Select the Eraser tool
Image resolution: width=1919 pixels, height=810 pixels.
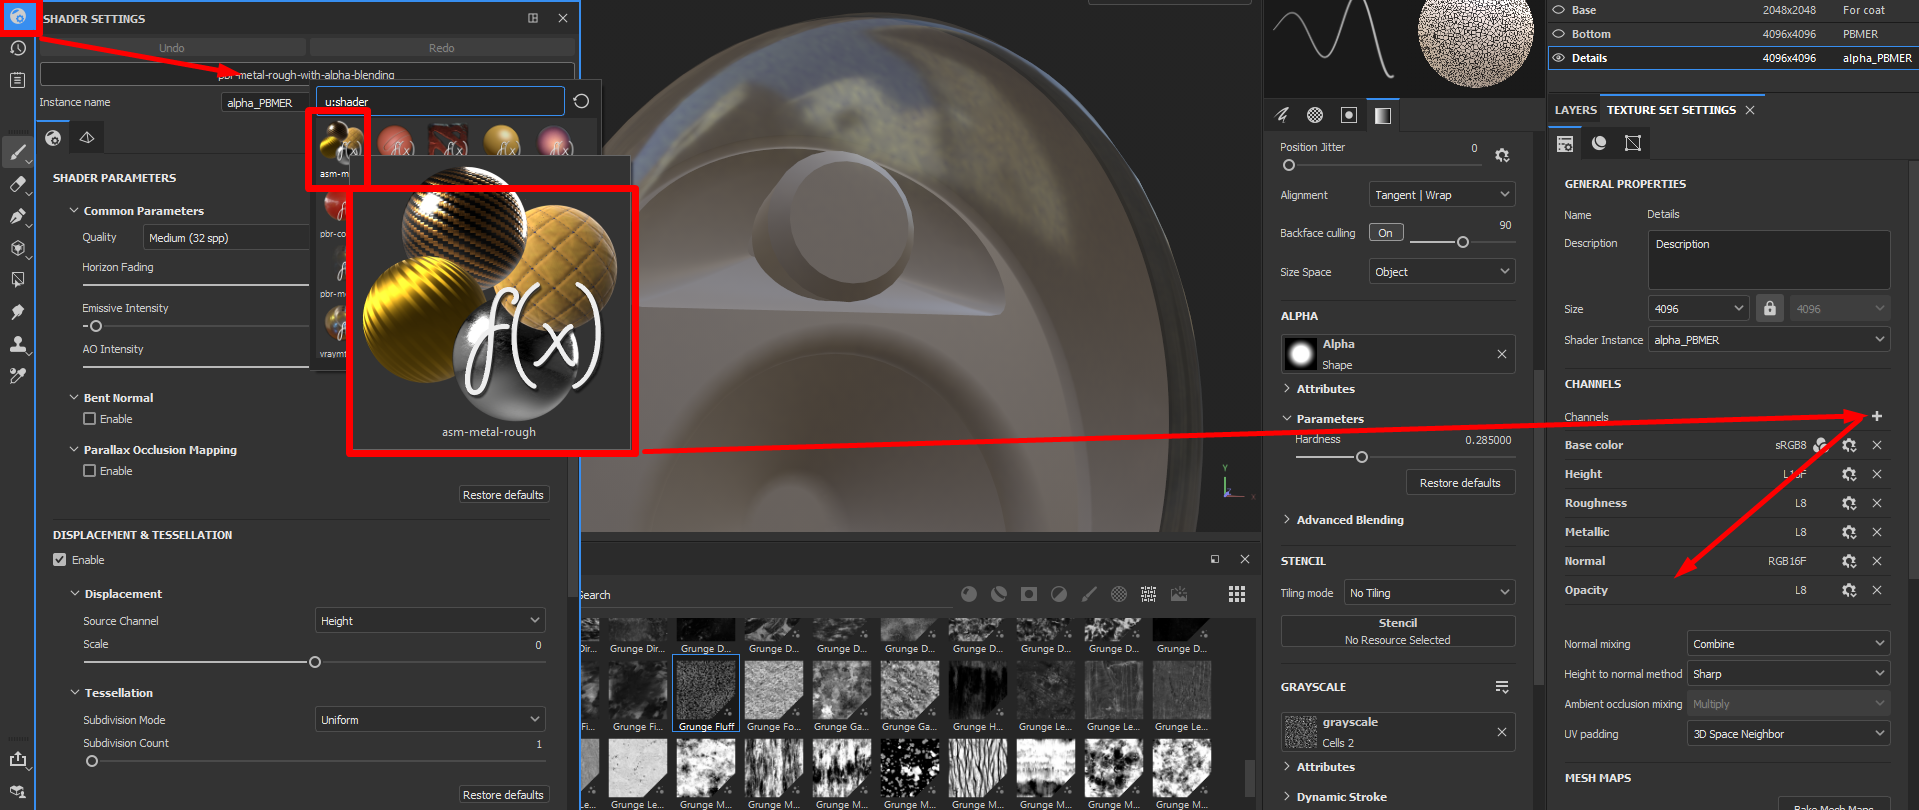(18, 184)
